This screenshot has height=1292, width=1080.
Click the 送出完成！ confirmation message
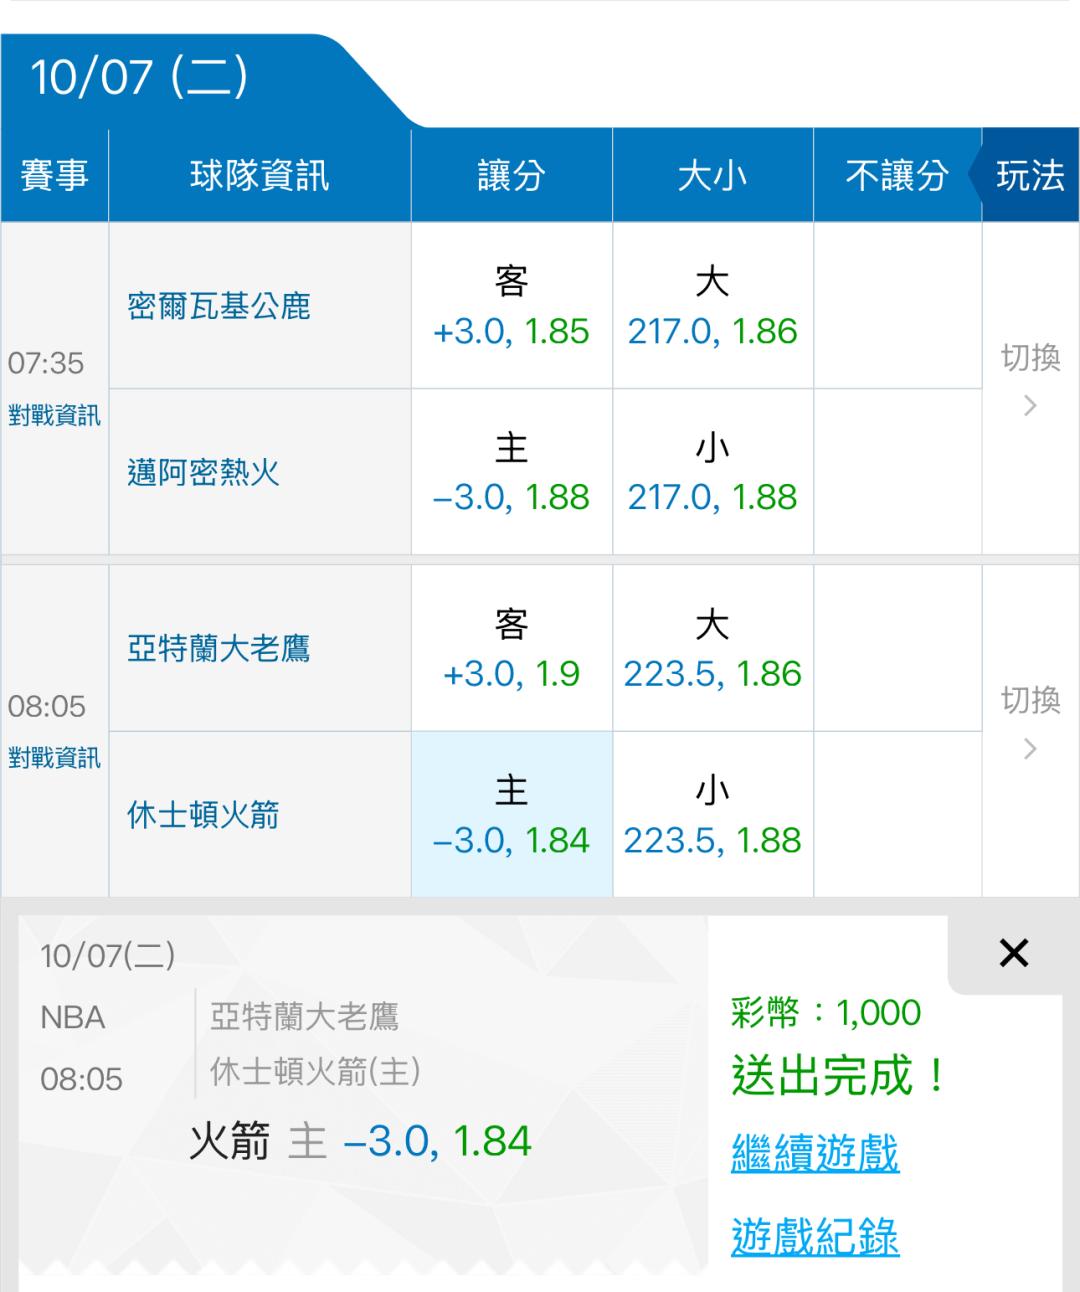[x=838, y=1076]
